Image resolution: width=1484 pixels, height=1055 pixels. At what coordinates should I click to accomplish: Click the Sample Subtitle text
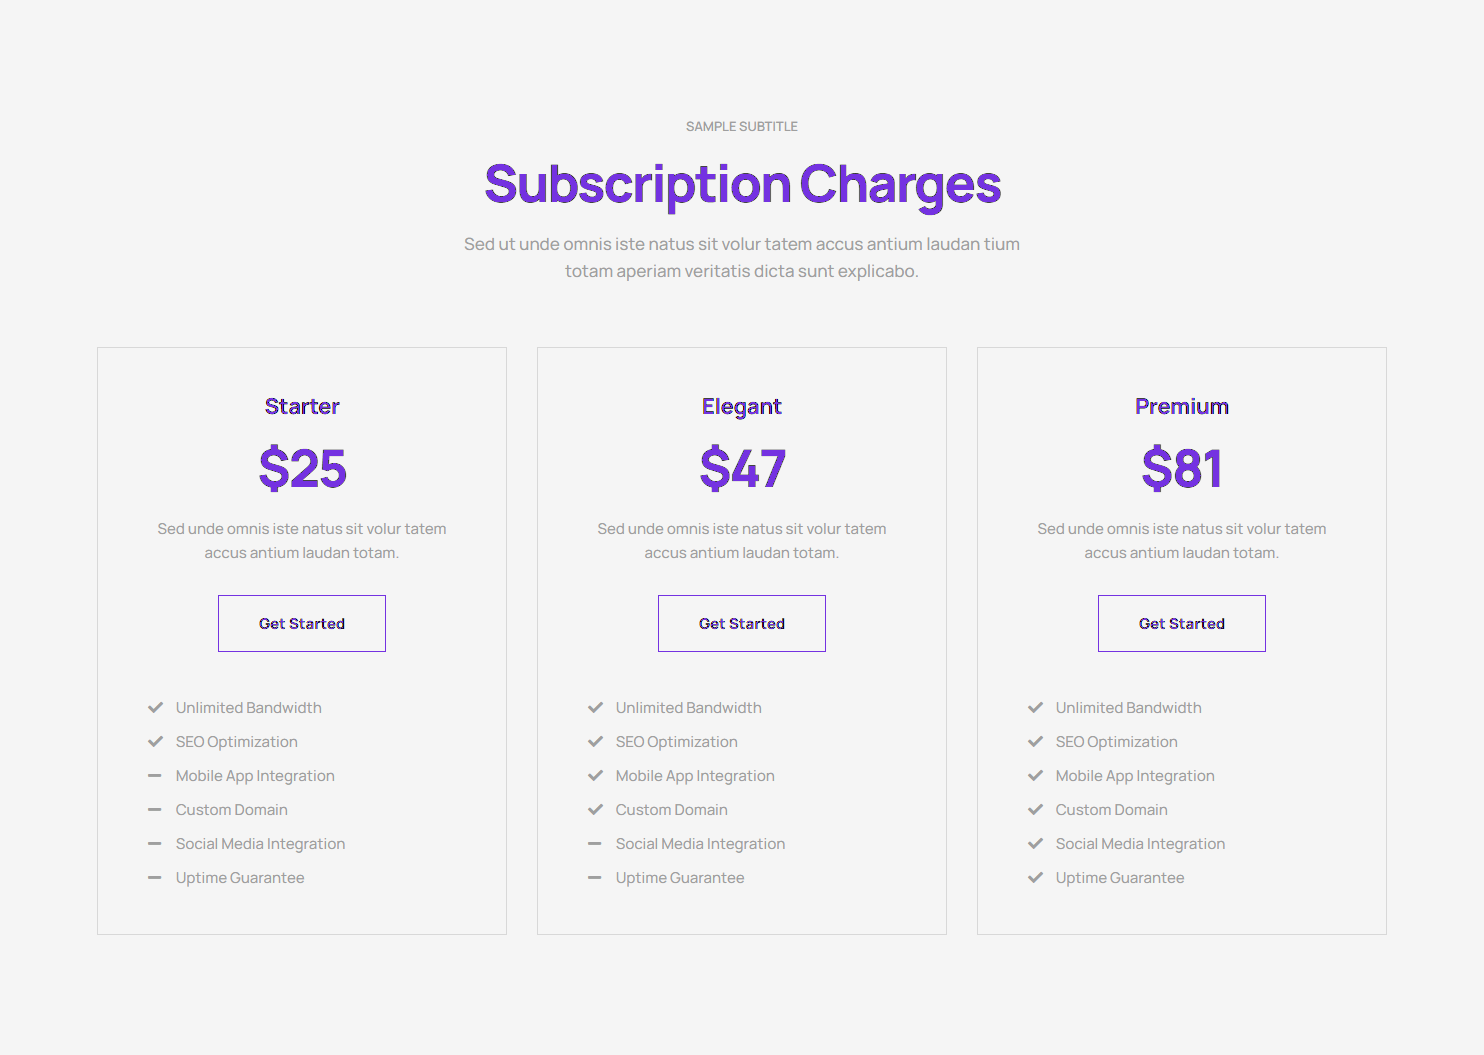pos(742,127)
